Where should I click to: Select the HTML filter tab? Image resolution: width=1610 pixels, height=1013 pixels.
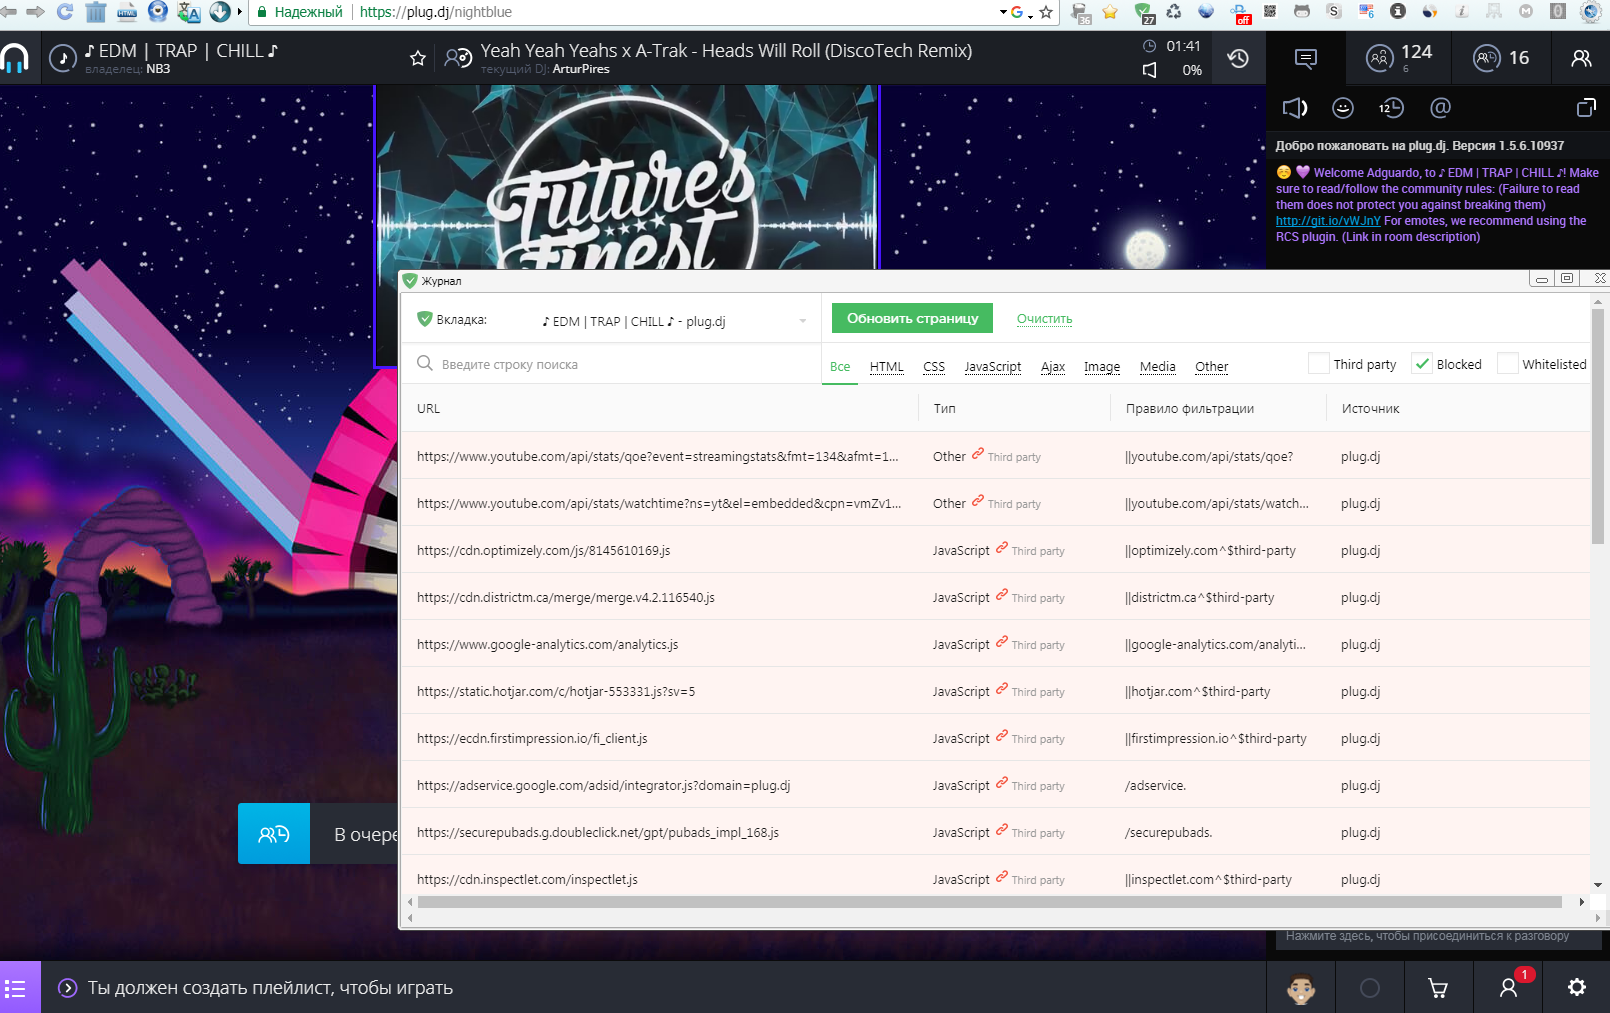pyautogui.click(x=887, y=367)
